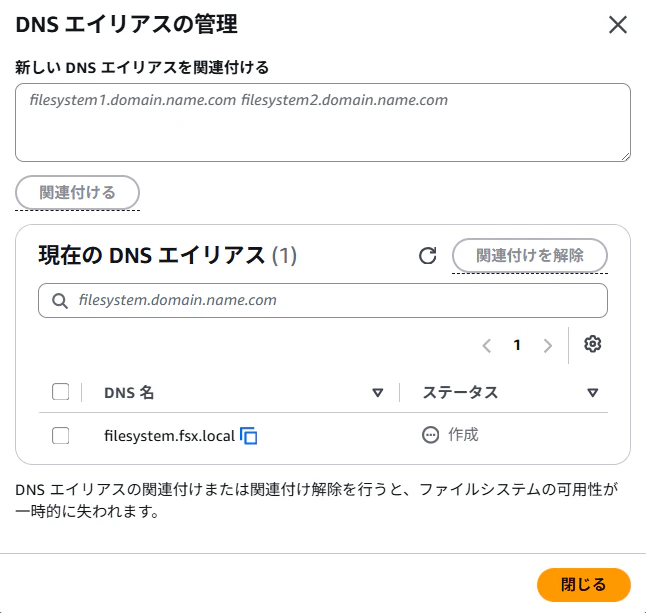Select page number 1 in pagination
Viewport: 646px width, 613px height.
tap(517, 345)
